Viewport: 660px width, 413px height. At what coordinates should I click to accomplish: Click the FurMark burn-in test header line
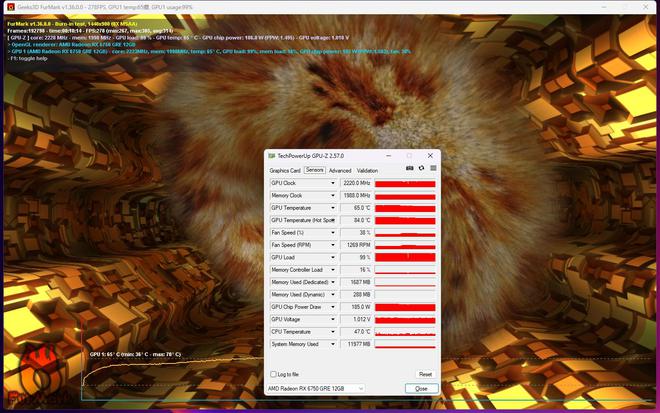point(72,24)
